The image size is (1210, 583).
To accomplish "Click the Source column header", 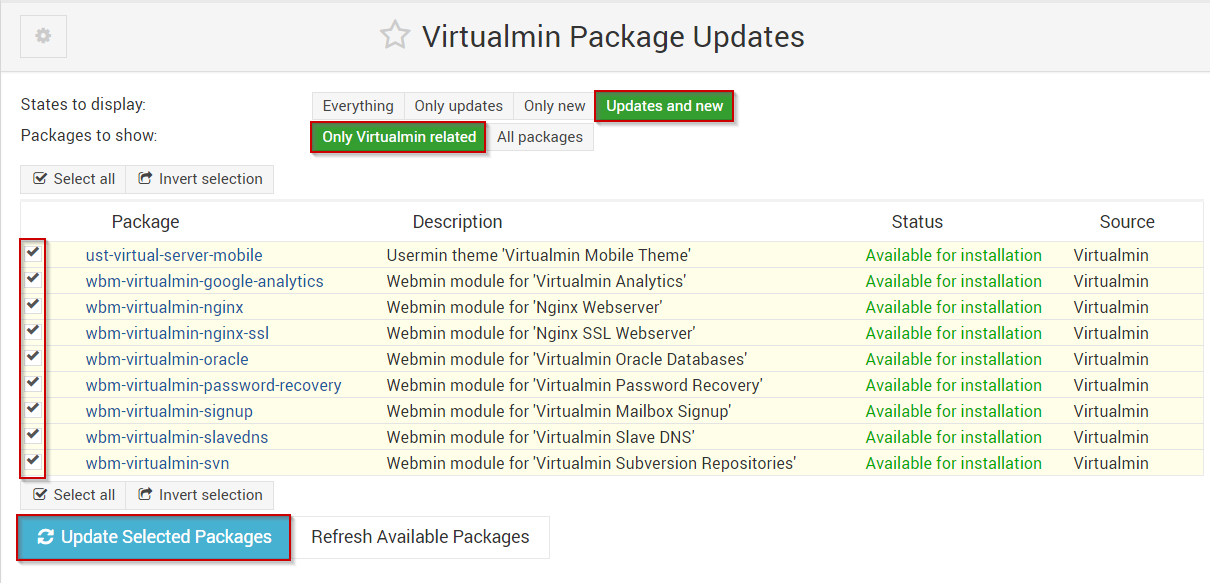I will (x=1127, y=222).
